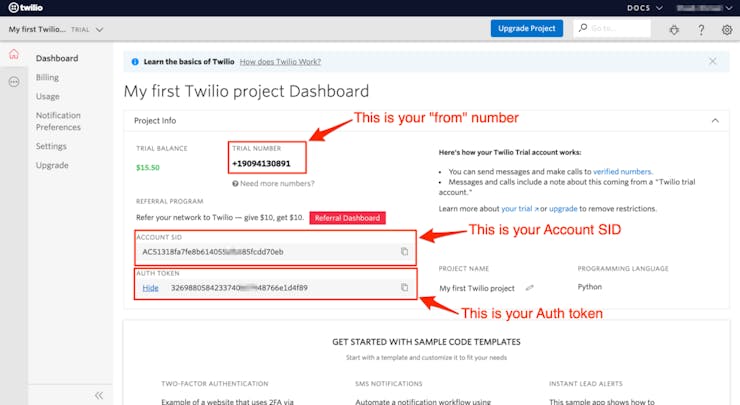Screen dimensions: 740x405
Task: Collapse the Project Info panel
Action: point(715,120)
